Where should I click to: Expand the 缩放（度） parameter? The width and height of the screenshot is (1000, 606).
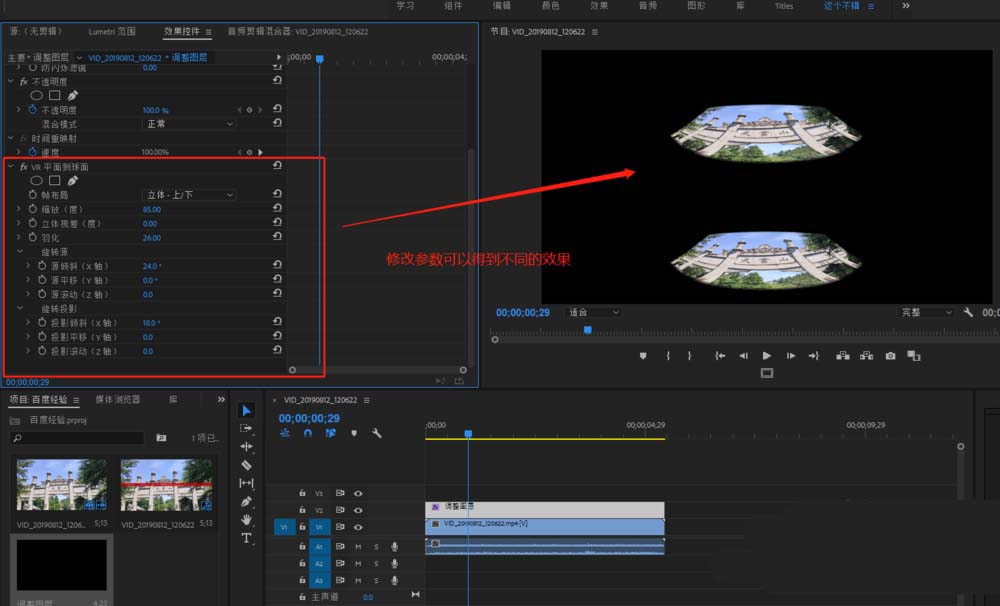tap(18, 210)
